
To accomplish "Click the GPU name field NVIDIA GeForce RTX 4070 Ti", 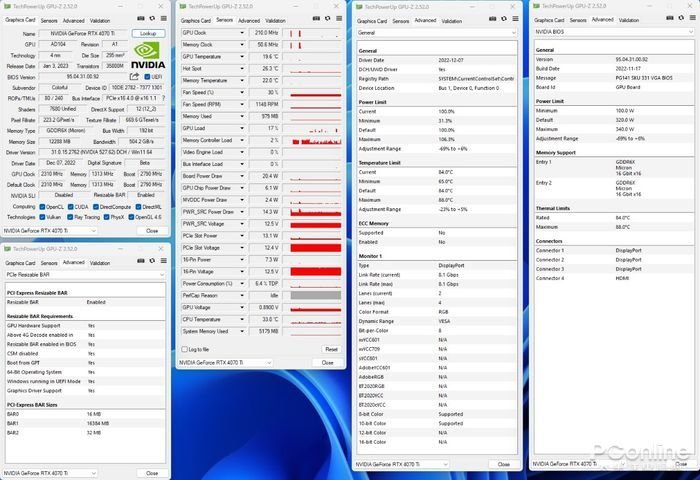I will pyautogui.click(x=83, y=33).
